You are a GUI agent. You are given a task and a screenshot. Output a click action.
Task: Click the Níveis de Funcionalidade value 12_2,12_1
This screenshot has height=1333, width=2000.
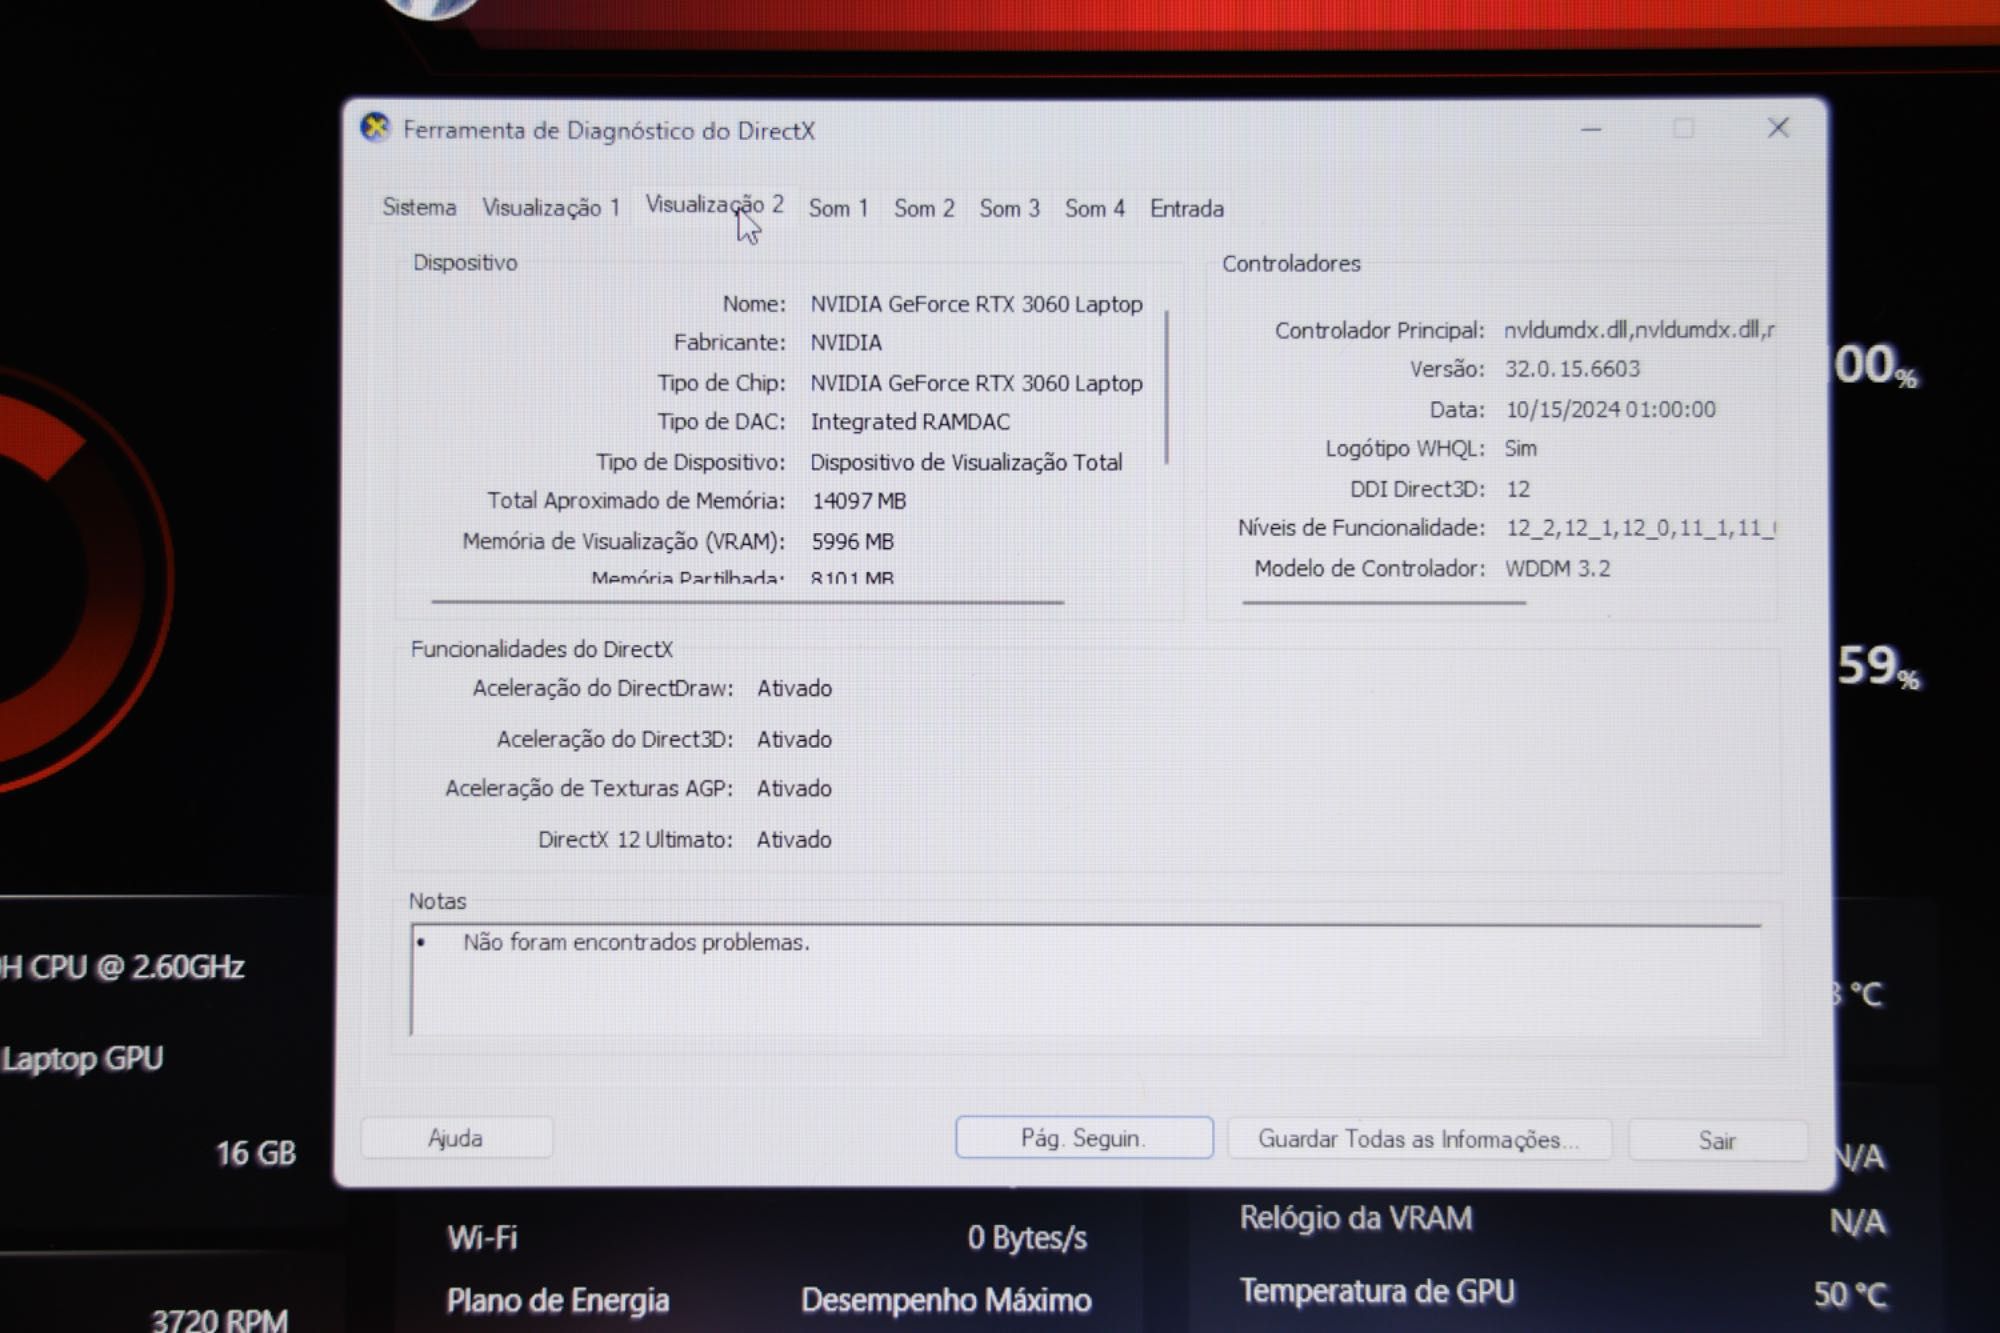(x=1640, y=528)
